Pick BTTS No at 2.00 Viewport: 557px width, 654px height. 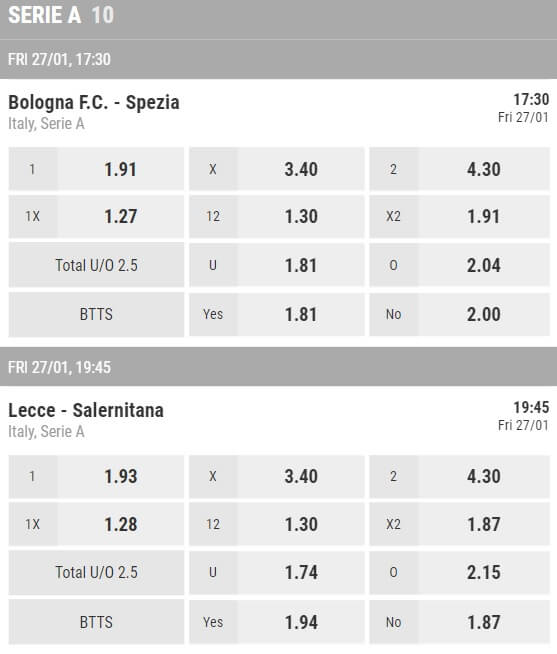point(459,314)
